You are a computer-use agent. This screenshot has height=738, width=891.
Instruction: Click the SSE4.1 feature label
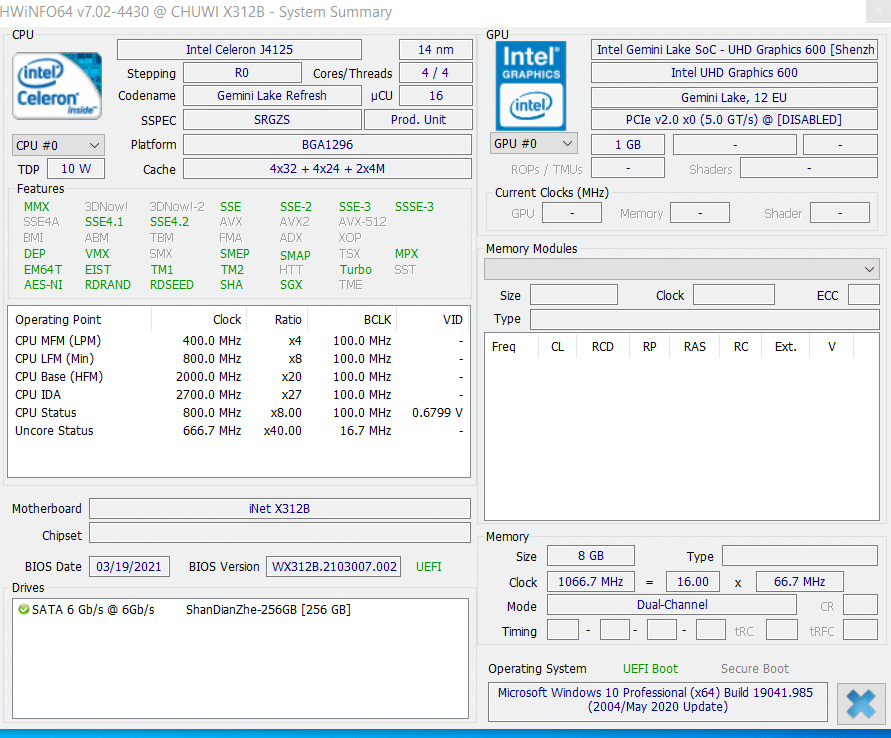pyautogui.click(x=104, y=222)
